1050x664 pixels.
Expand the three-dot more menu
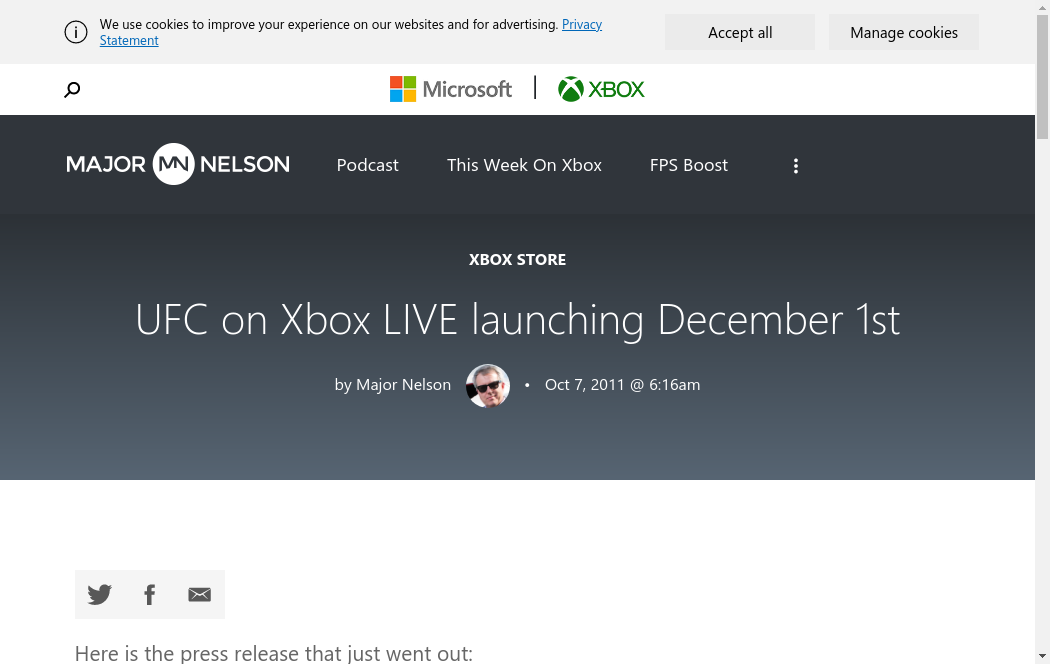coord(796,166)
